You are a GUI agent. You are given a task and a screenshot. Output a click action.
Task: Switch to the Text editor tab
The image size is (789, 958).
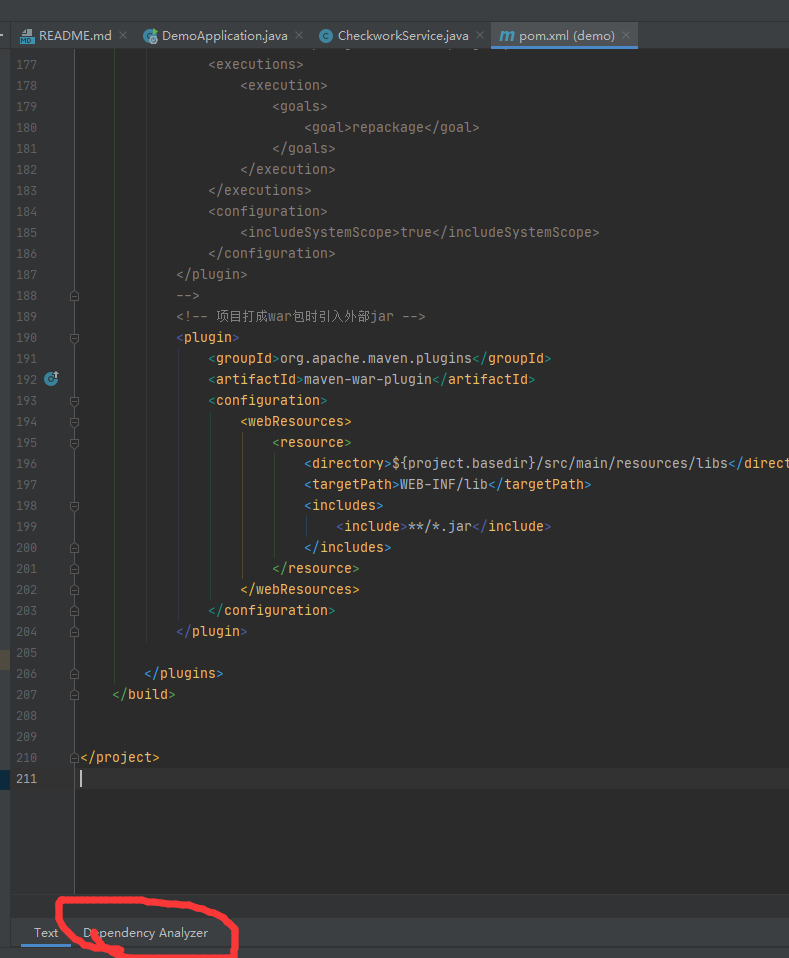click(x=46, y=933)
